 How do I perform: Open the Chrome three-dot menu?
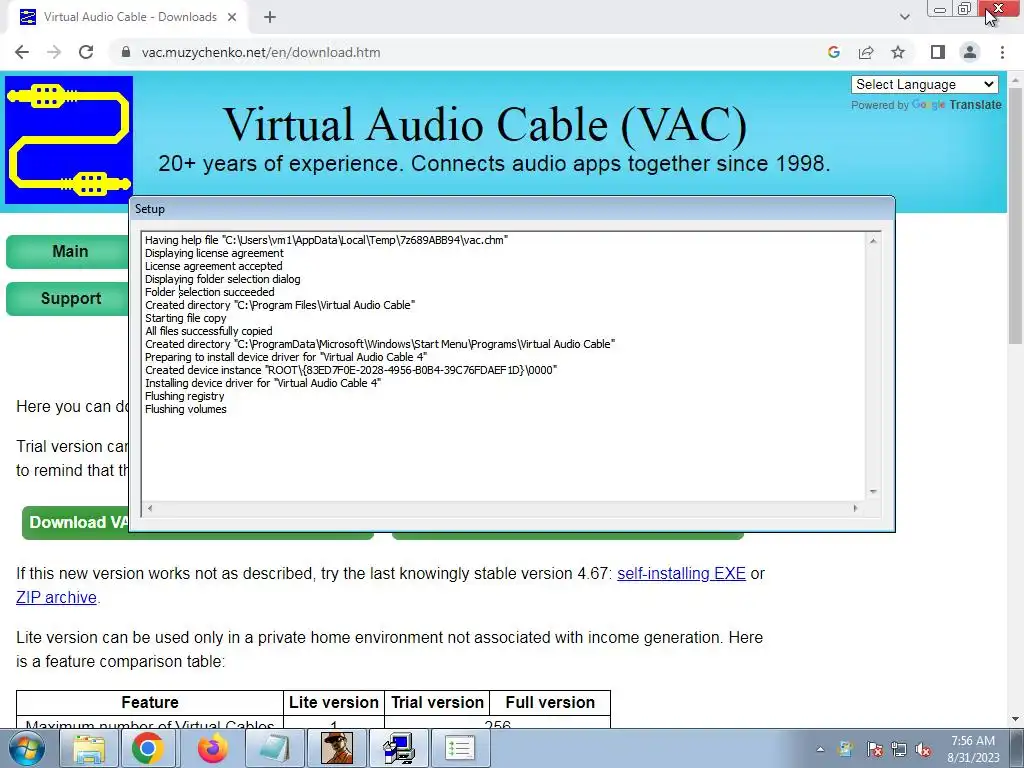click(x=1002, y=52)
